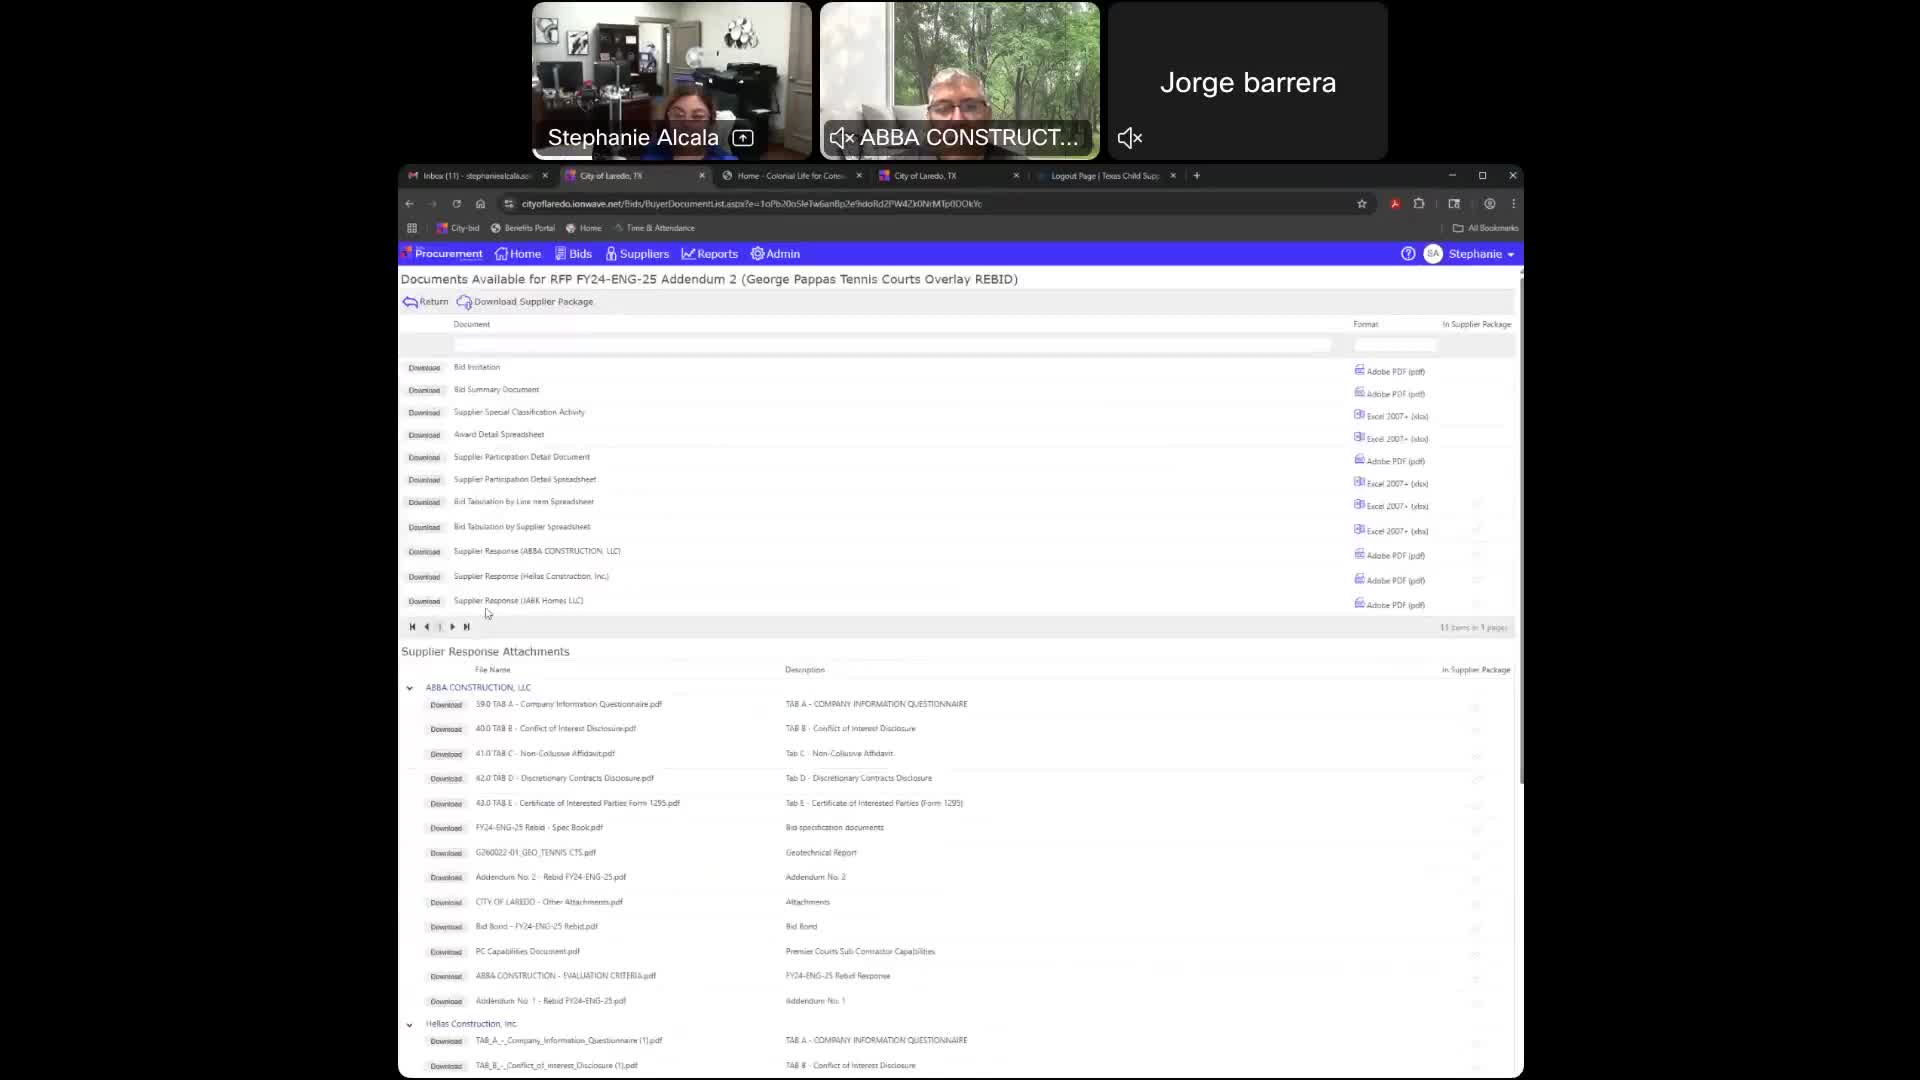Collapse the Hellas Construction, Inc. group
1920x1080 pixels.
click(x=409, y=1025)
